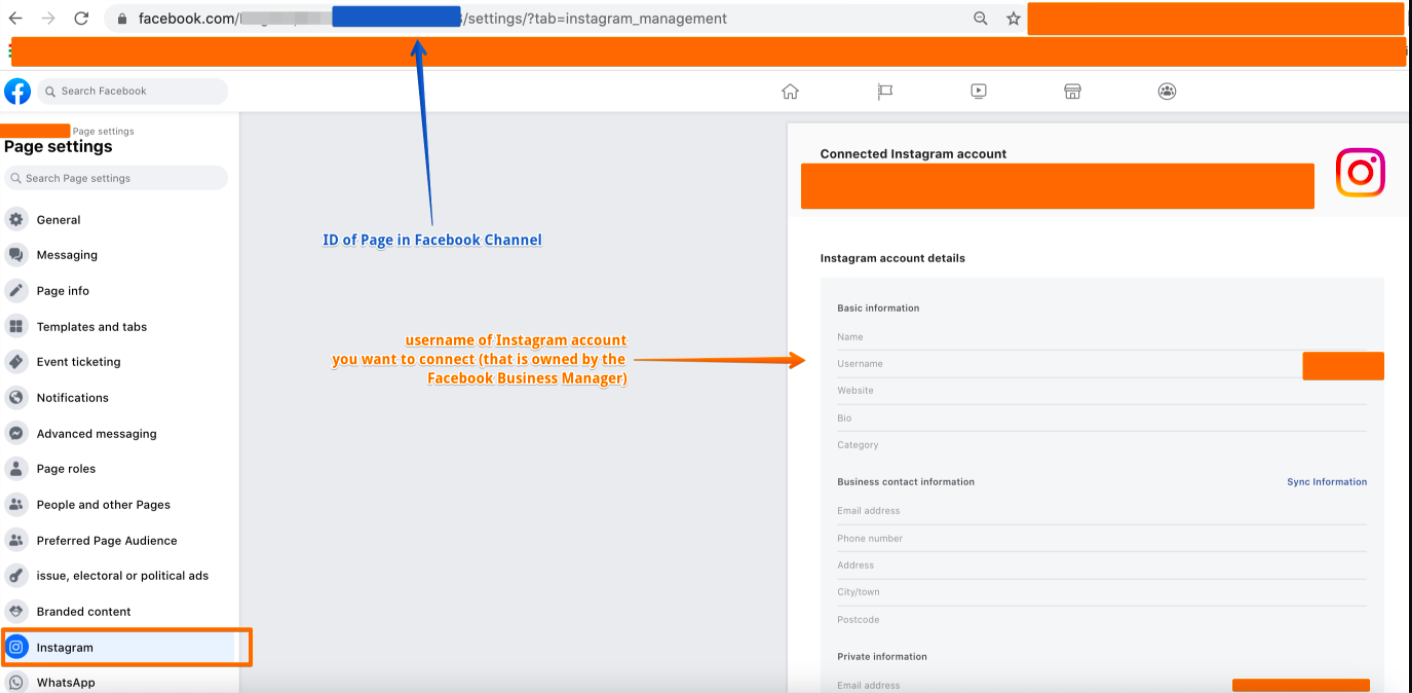The width and height of the screenshot is (1412, 693).
Task: Open the Pages flag icon
Action: point(885,91)
